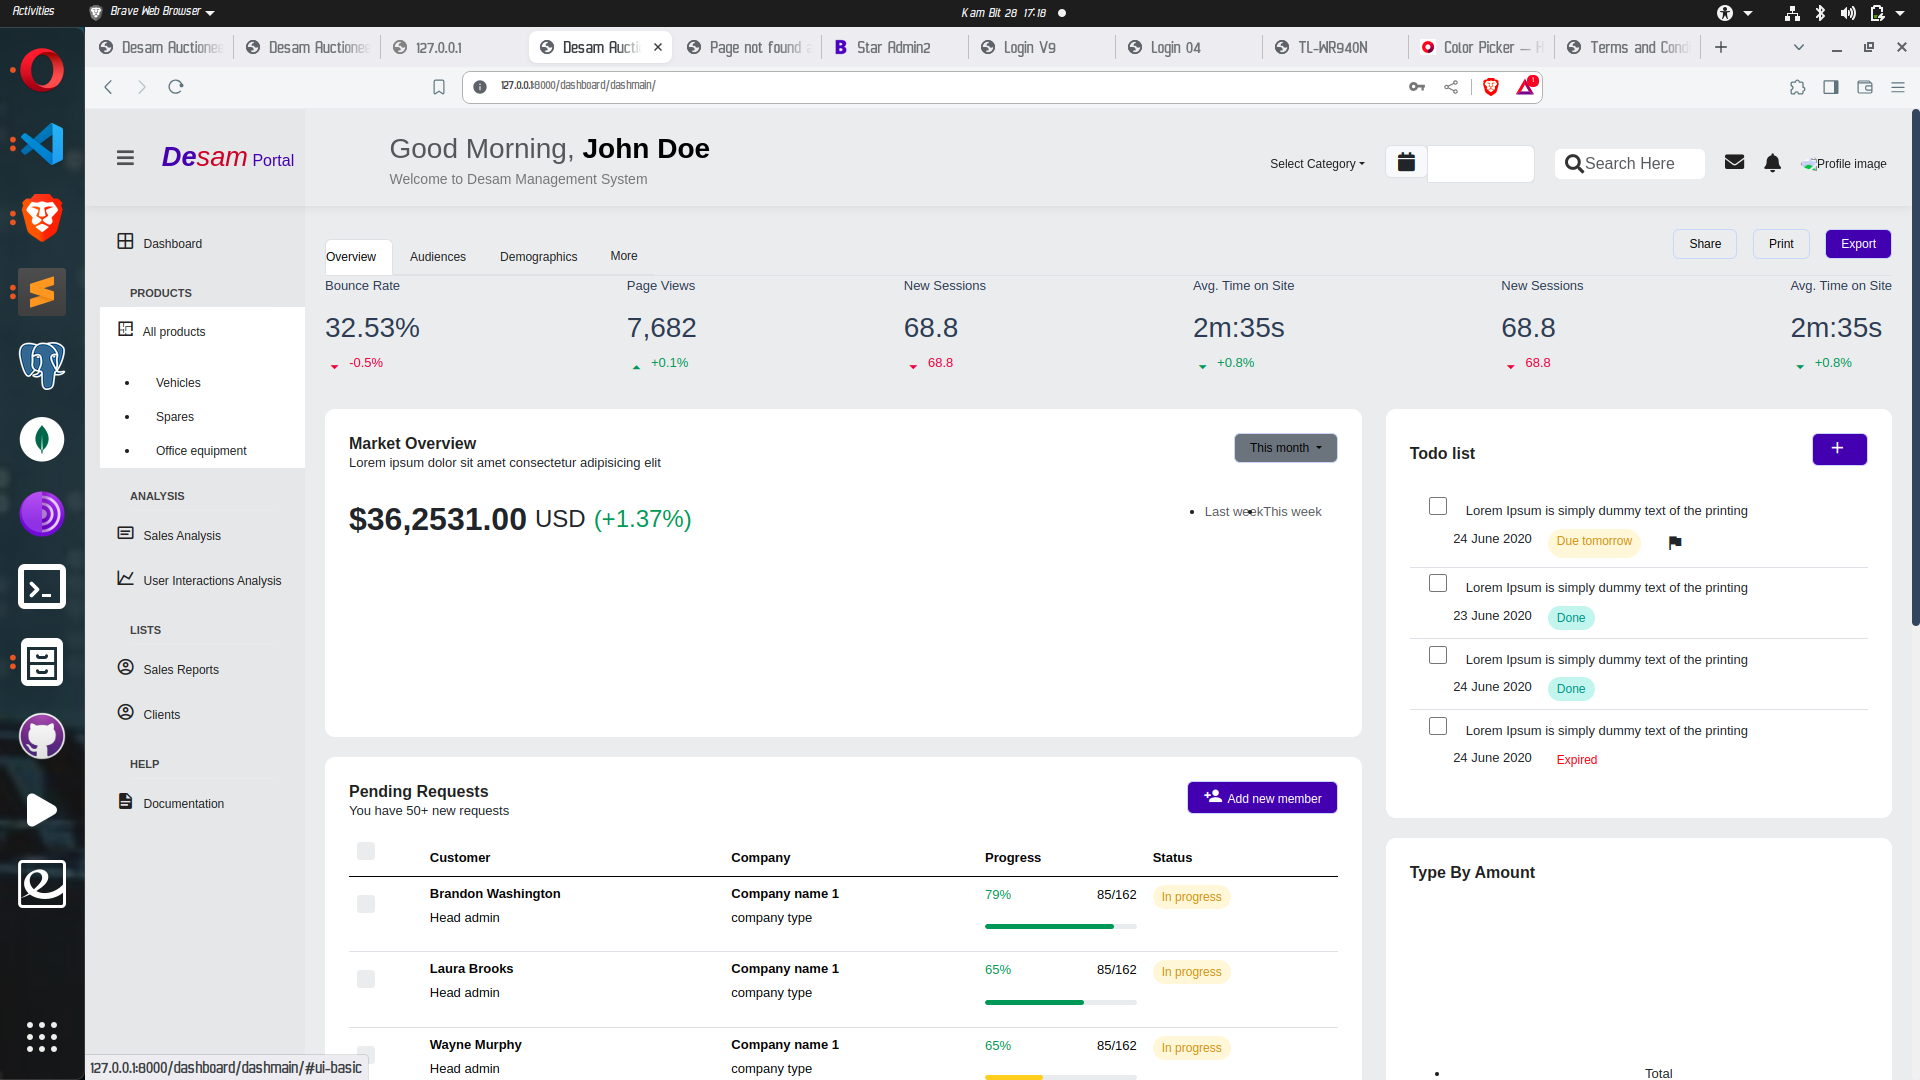Viewport: 1920px width, 1080px height.
Task: Switch to the Demographics tab
Action: (538, 257)
